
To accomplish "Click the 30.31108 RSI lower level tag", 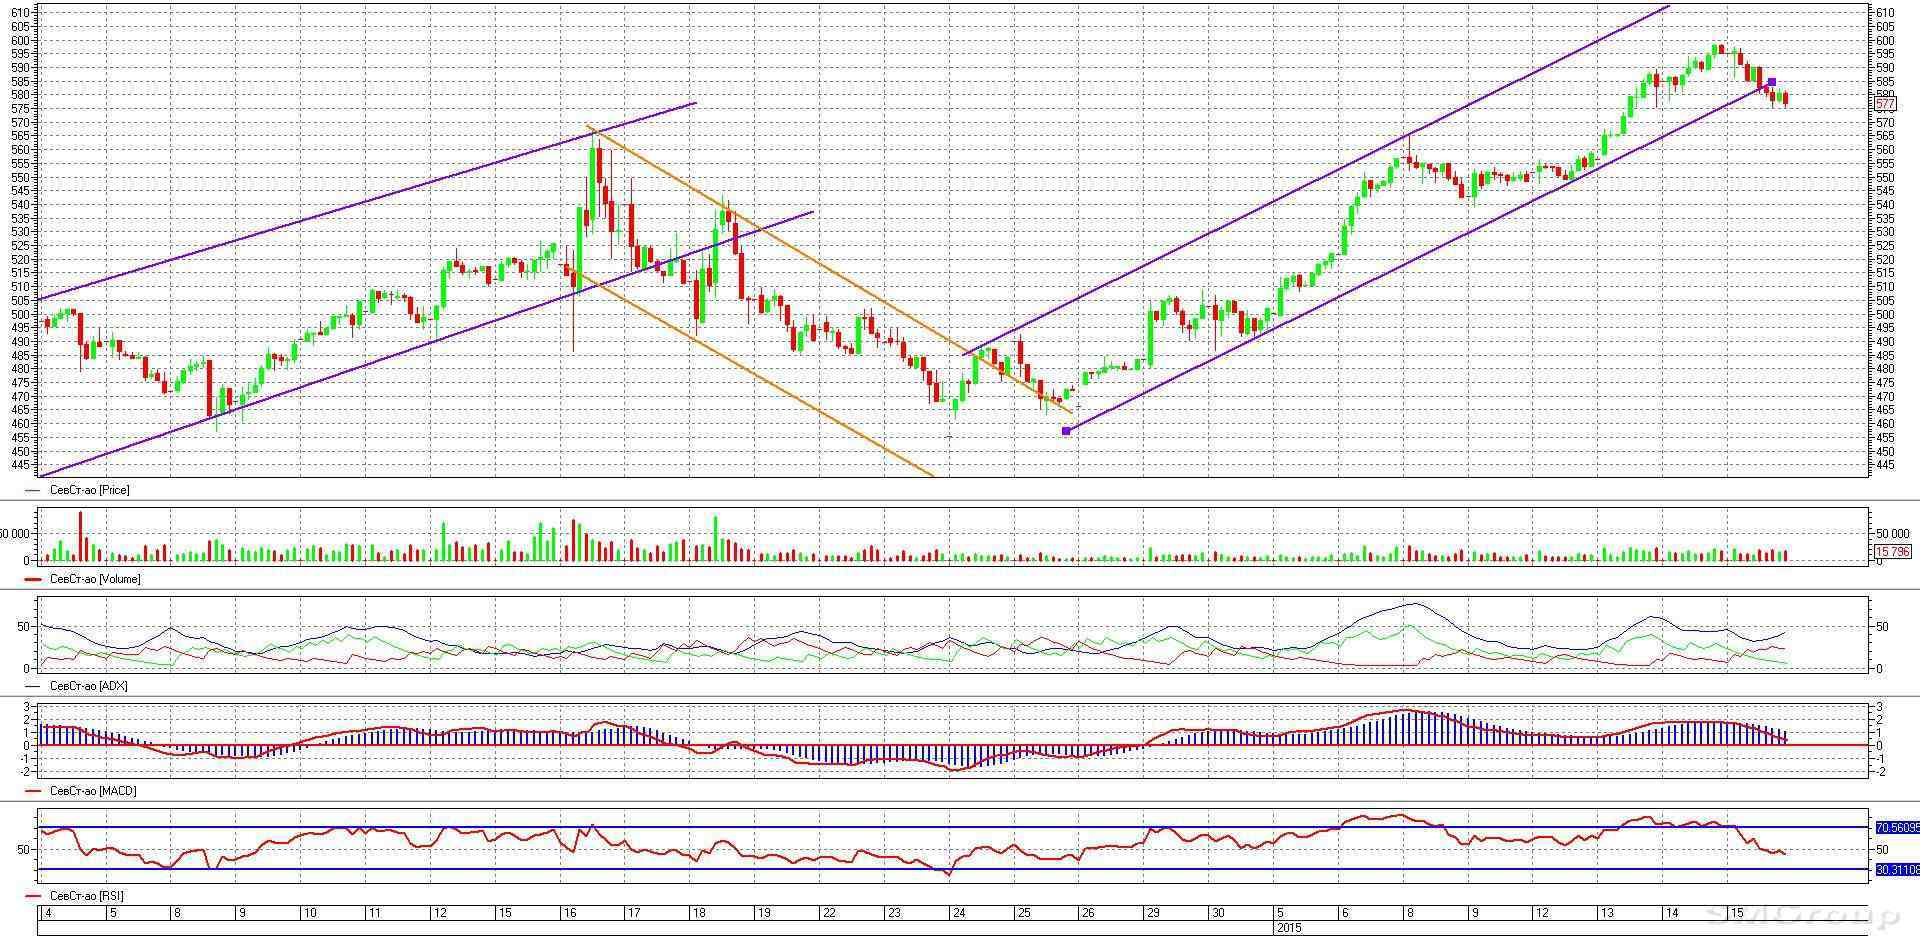I will [1897, 870].
